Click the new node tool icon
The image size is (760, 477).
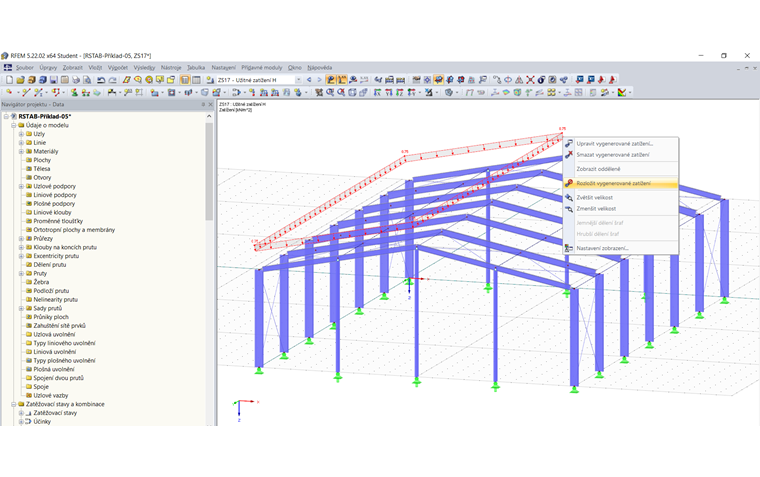pyautogui.click(x=9, y=92)
